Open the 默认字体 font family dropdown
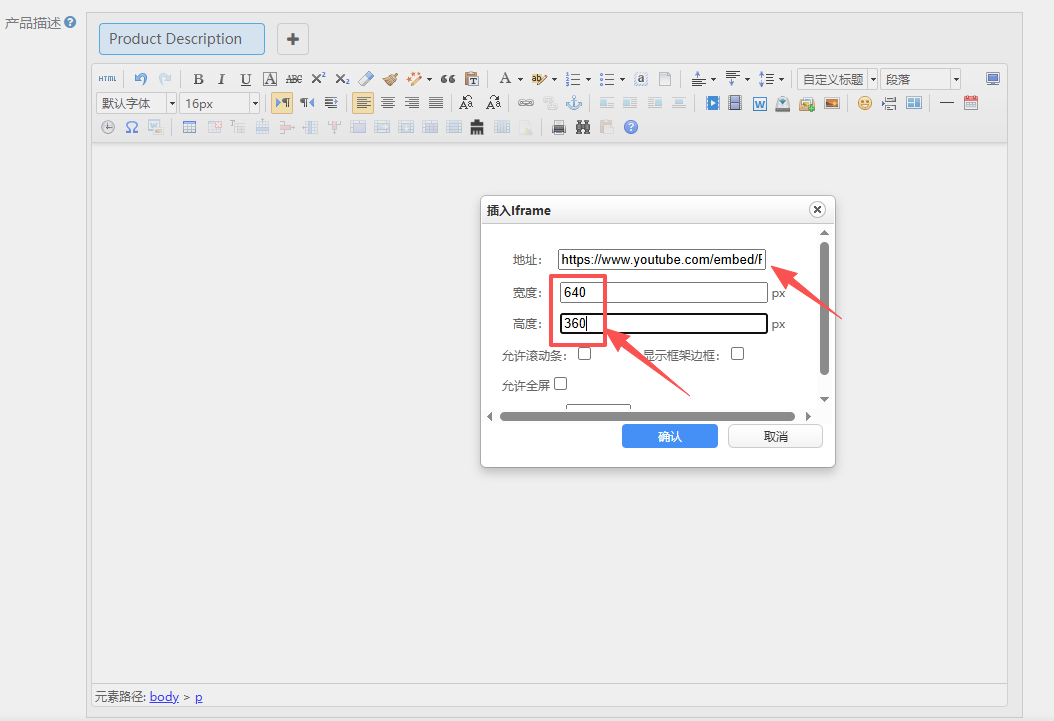 coord(137,103)
